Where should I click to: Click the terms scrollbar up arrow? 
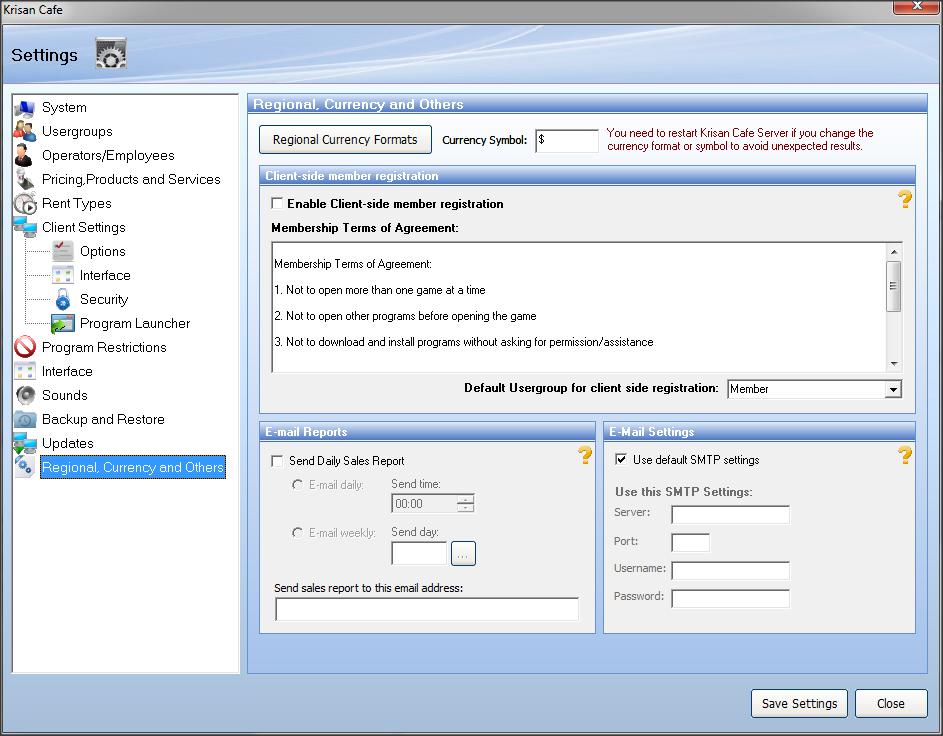click(x=894, y=252)
